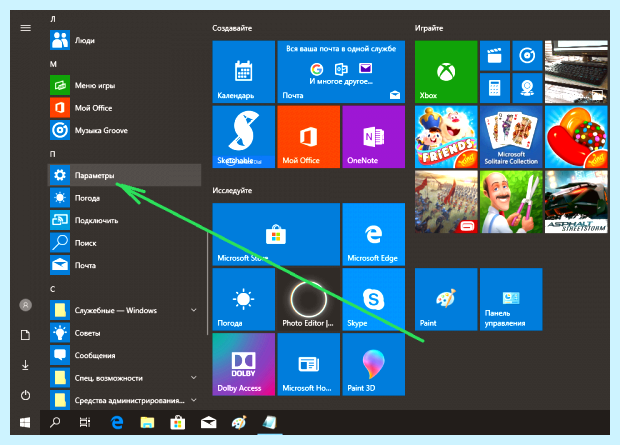Screen dimensions: 620x445
Task: Launch the Microsoft Edge tile
Action: 373,234
